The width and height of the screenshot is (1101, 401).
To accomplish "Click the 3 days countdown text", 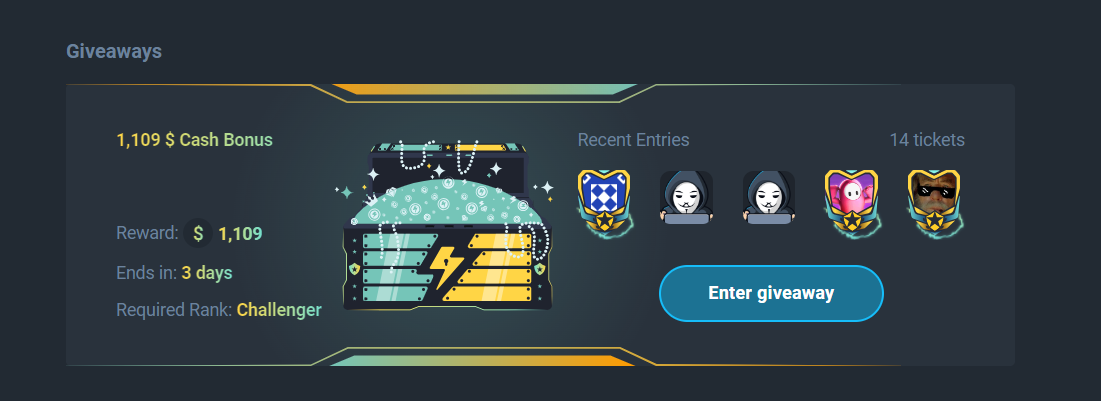I will tap(206, 272).
